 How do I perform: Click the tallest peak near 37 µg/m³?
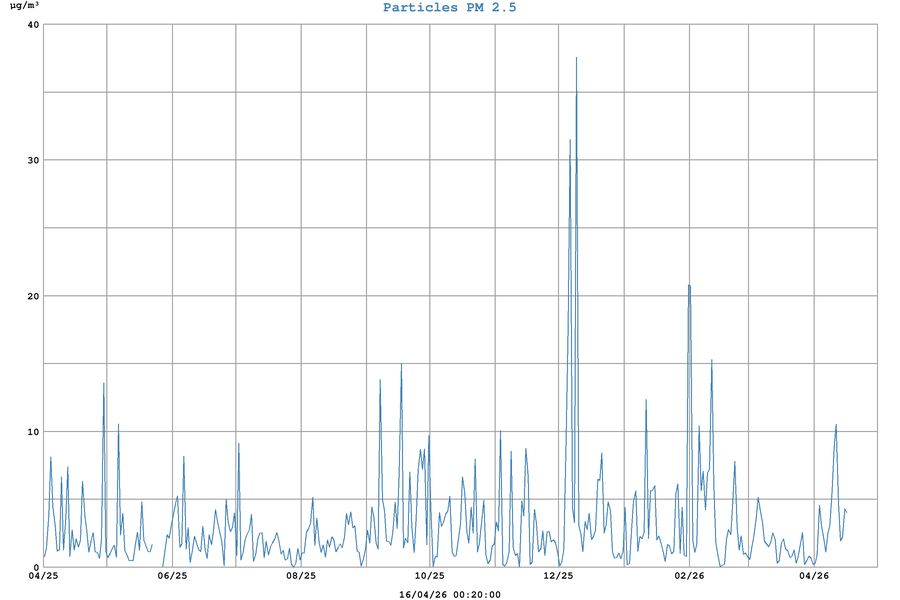tap(576, 59)
